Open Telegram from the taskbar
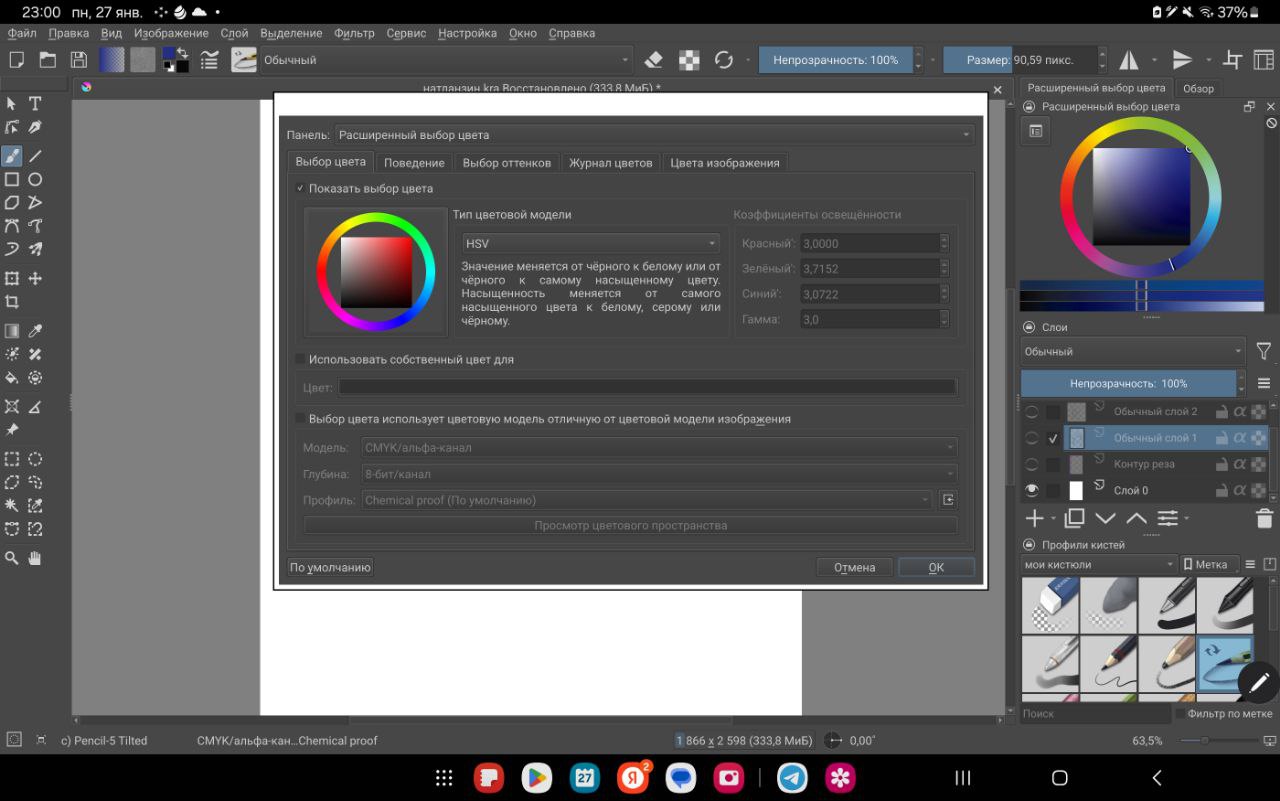1280x801 pixels. pos(792,778)
